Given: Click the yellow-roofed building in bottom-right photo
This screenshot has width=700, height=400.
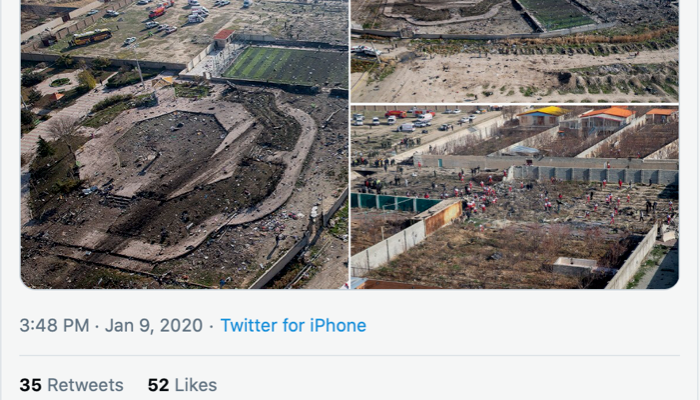Looking at the screenshot, I should tap(542, 116).
